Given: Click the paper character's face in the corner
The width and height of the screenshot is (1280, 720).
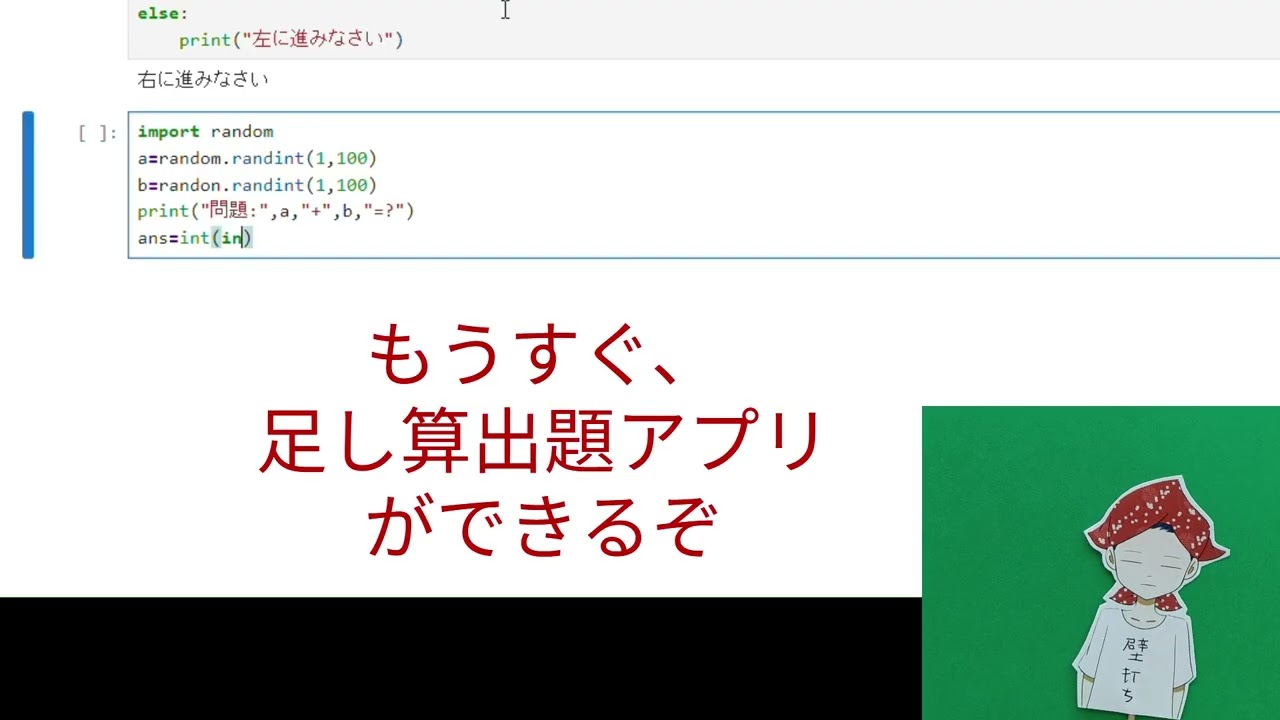Looking at the screenshot, I should point(1144,571).
